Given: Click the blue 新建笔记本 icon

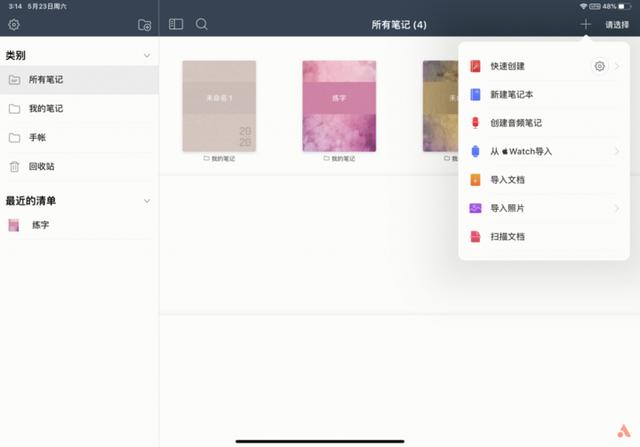Looking at the screenshot, I should click(x=475, y=95).
